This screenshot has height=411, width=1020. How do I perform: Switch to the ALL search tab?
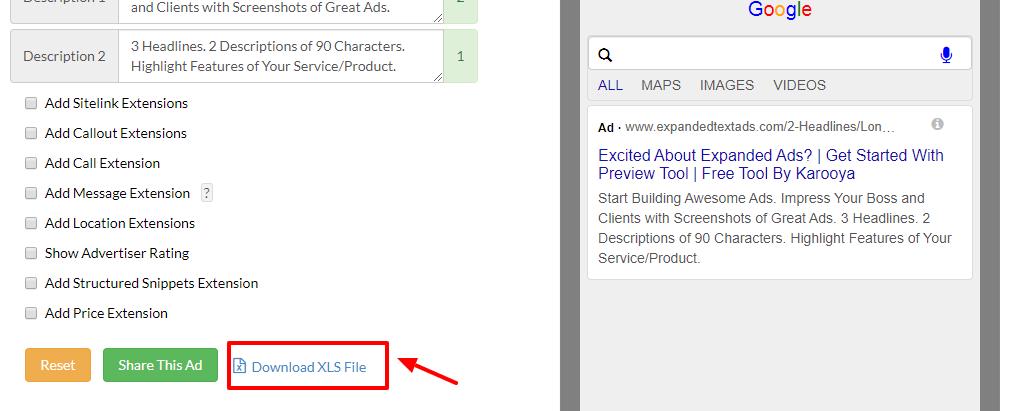610,85
